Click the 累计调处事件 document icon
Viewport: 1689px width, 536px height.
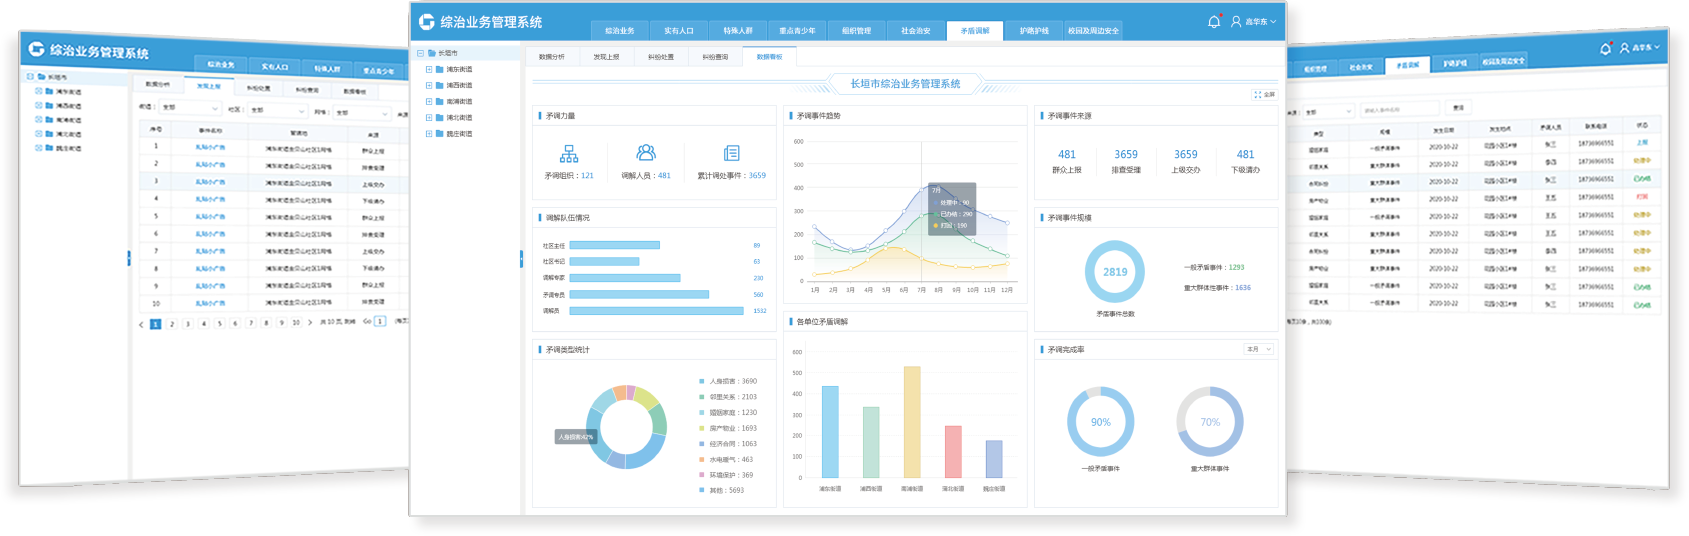(x=731, y=153)
